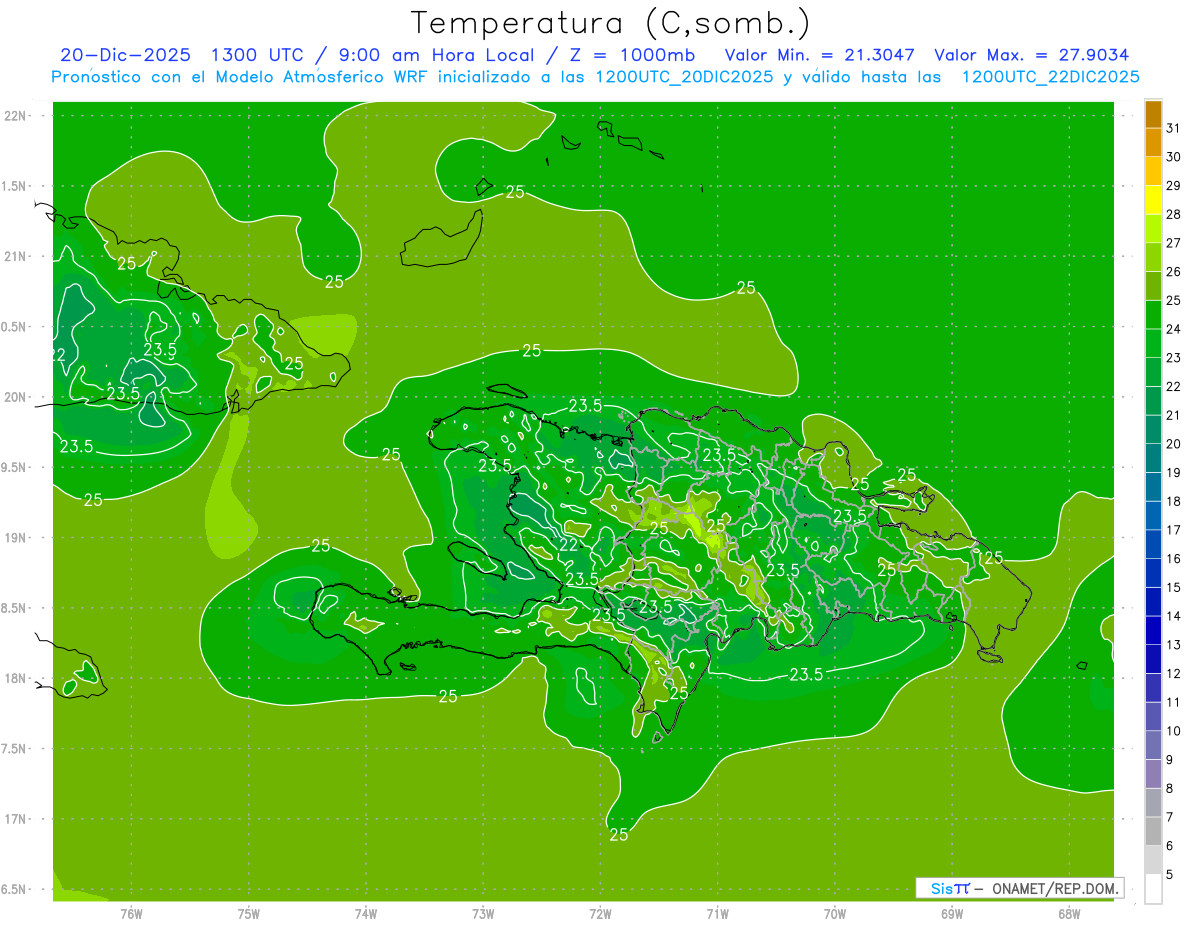
Task: Click the "73W" longitude label
Action: pos(483,913)
